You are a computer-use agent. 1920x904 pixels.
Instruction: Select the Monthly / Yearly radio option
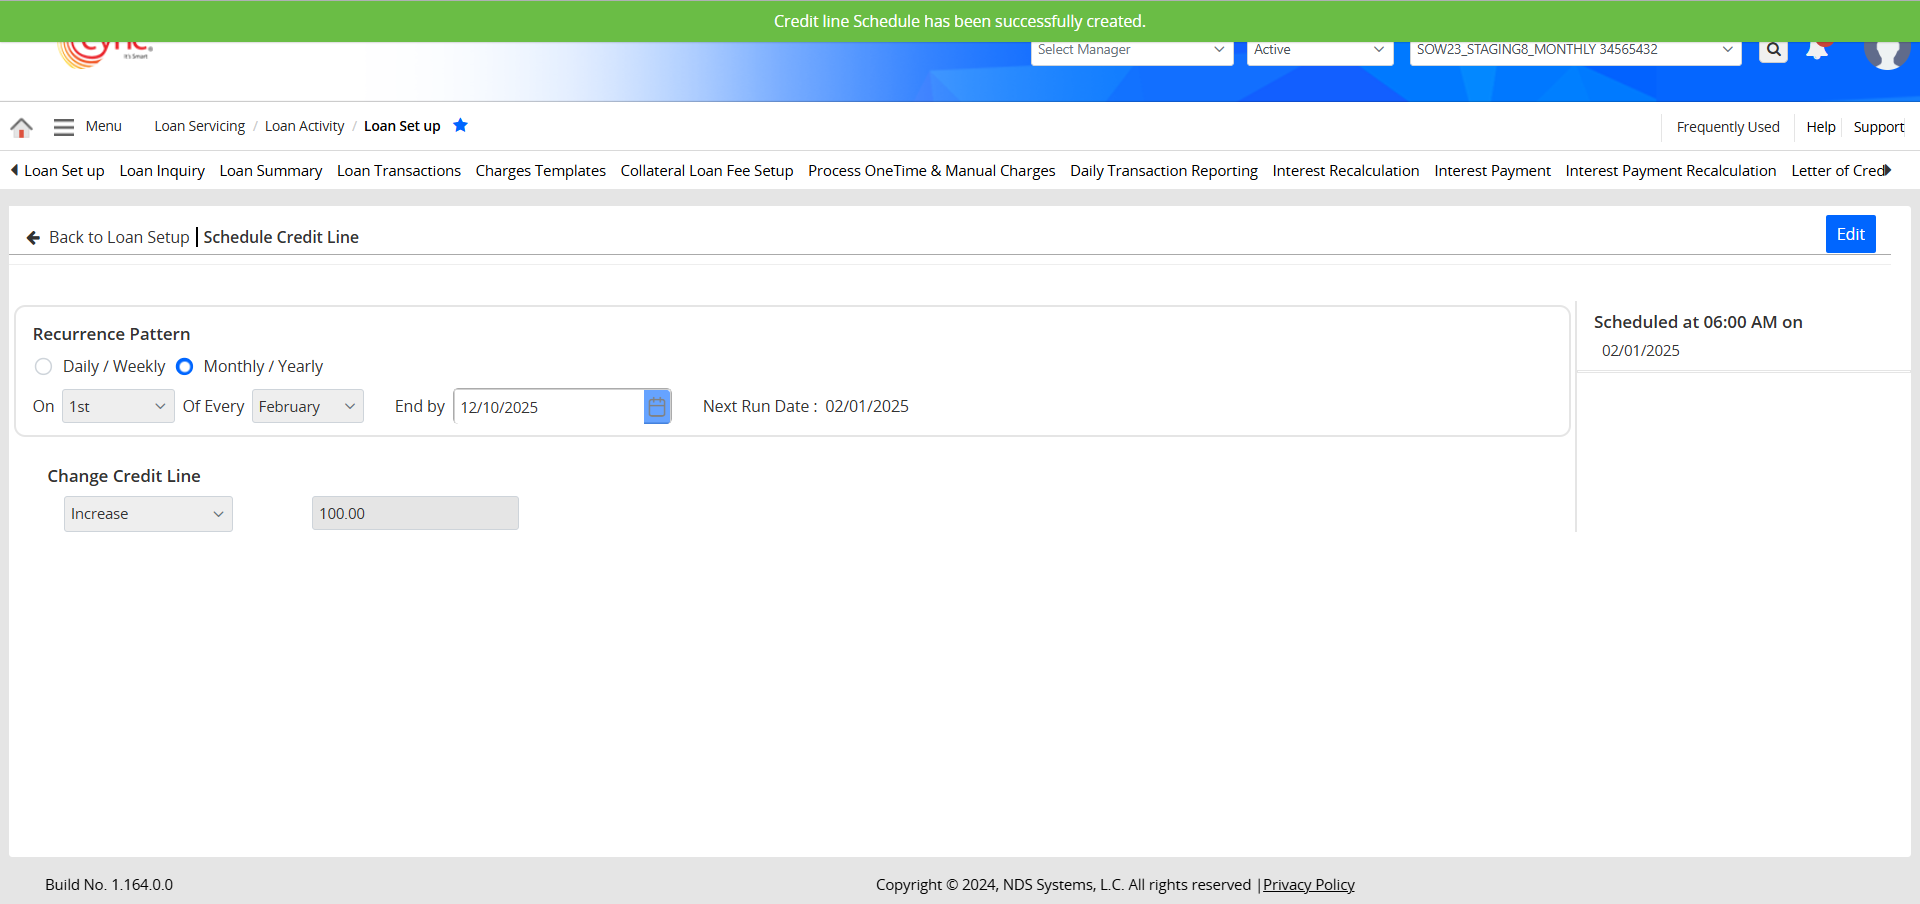click(x=185, y=367)
